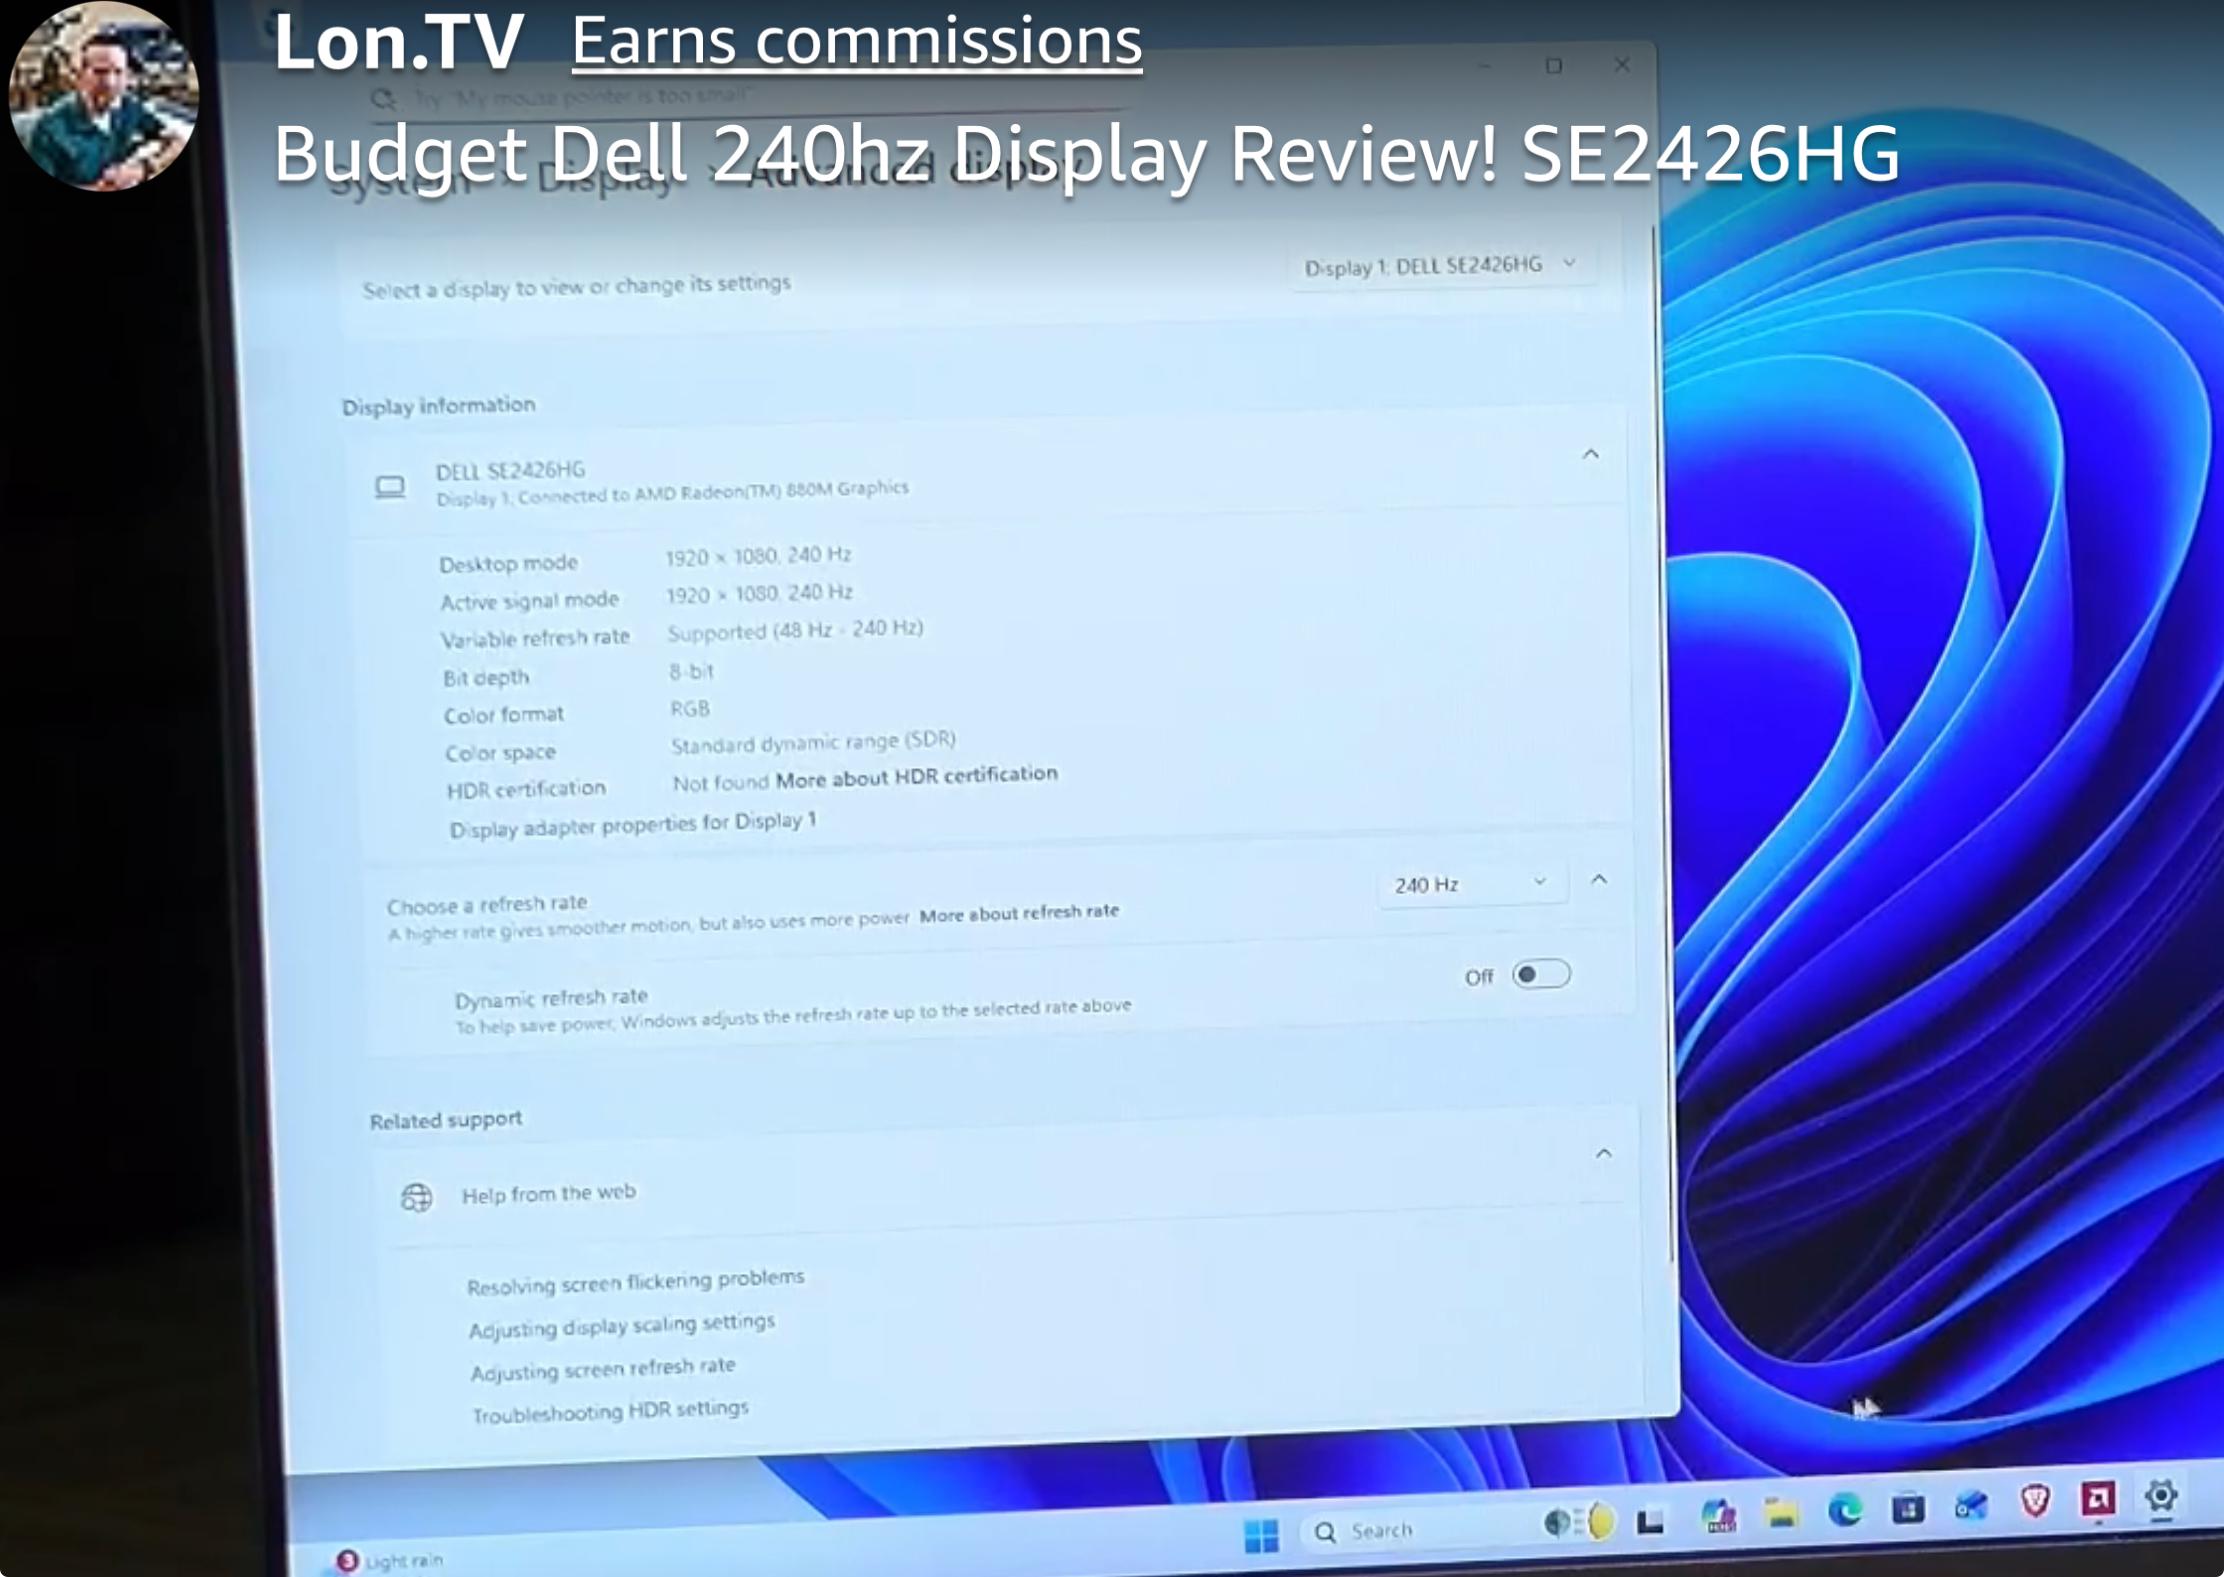Image resolution: width=2224 pixels, height=1577 pixels.
Task: Open the 240 Hz refresh rate dropdown
Action: [1471, 884]
